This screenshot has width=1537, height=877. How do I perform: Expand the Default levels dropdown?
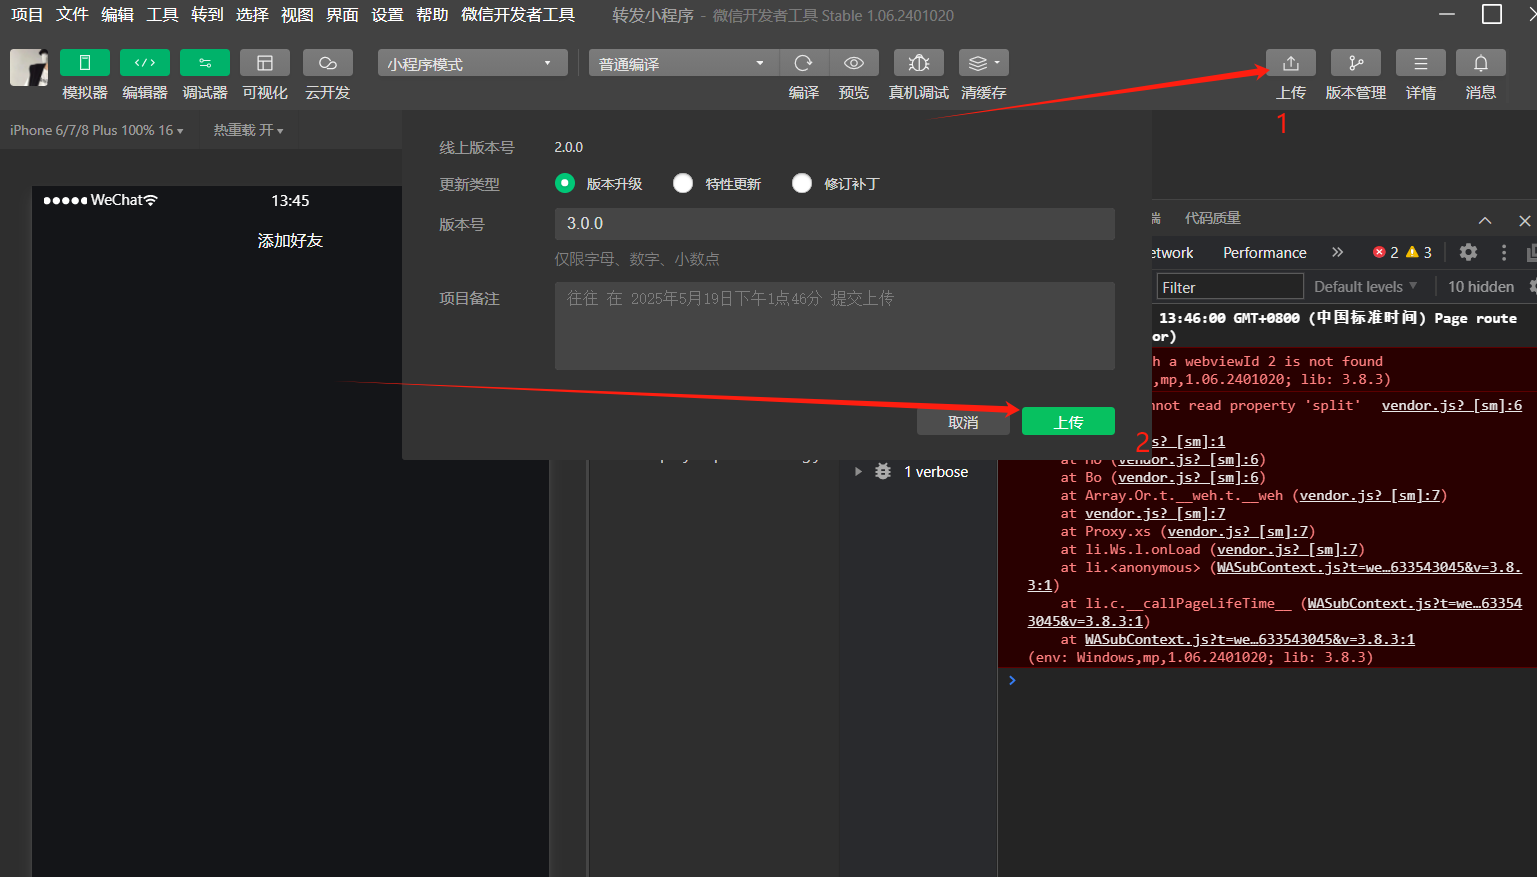1365,287
